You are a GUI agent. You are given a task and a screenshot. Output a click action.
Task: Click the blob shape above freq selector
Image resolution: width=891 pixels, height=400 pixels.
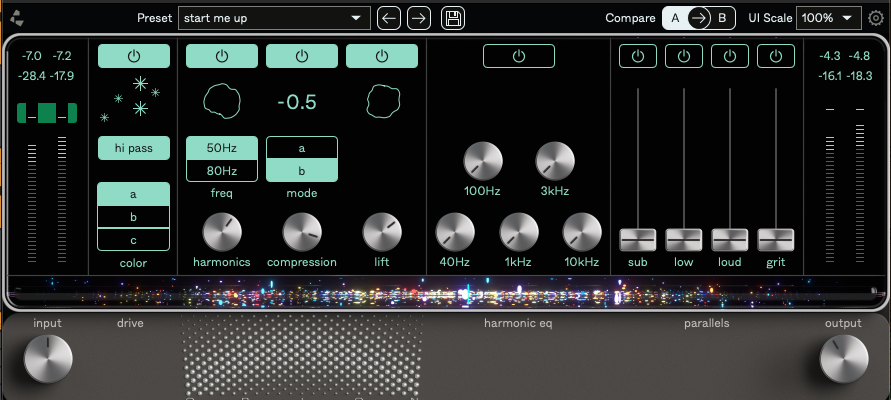(221, 101)
